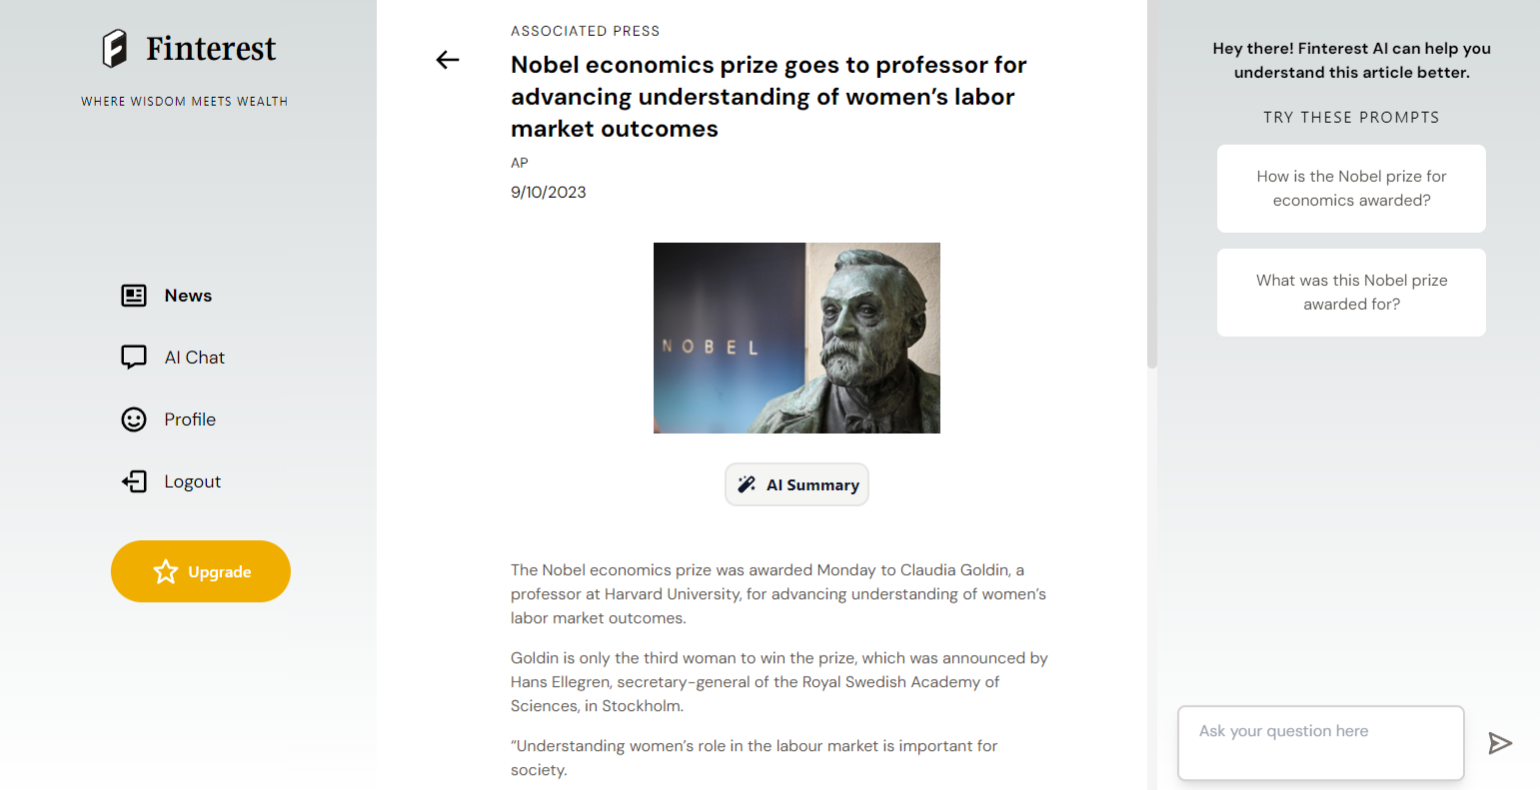Click the AI Chat speech bubble icon

click(134, 357)
